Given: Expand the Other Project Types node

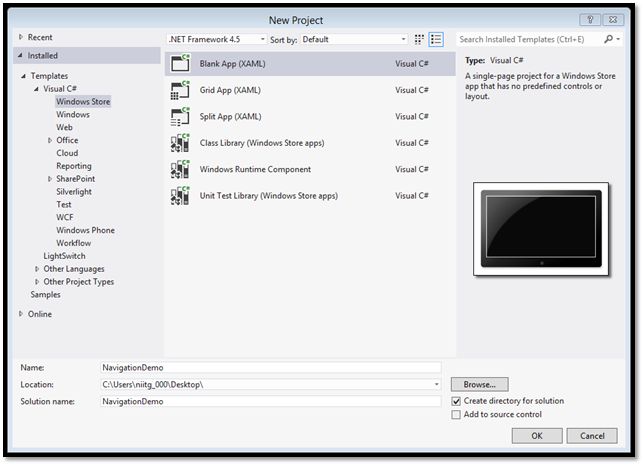Looking at the screenshot, I should click(37, 282).
